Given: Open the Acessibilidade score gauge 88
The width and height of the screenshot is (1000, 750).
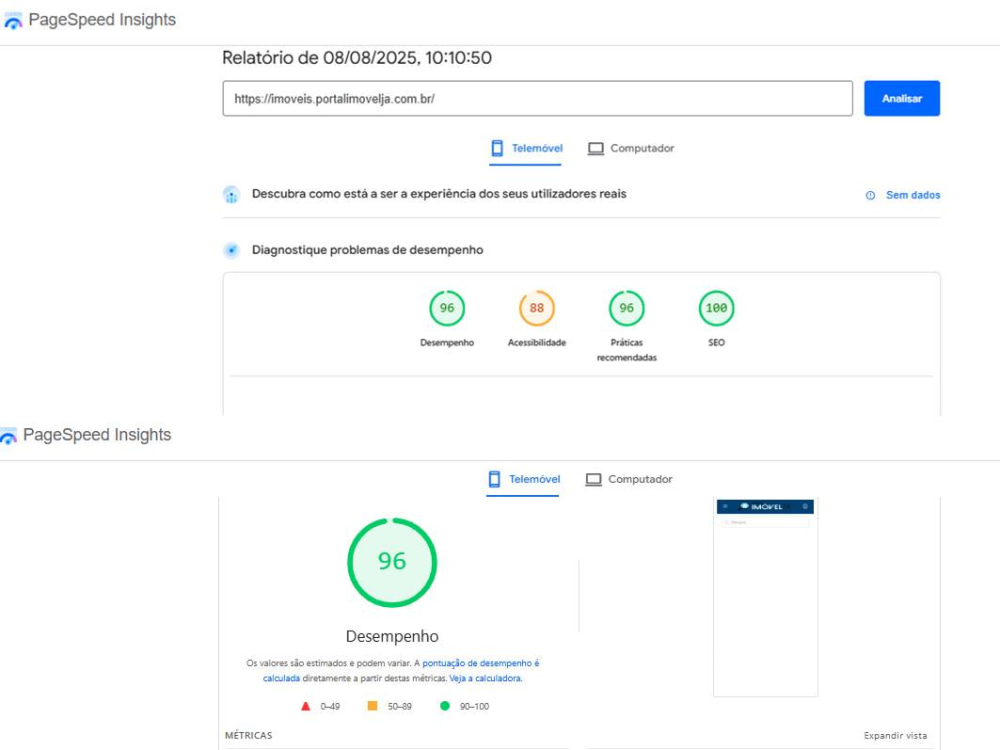Looking at the screenshot, I should 536,308.
